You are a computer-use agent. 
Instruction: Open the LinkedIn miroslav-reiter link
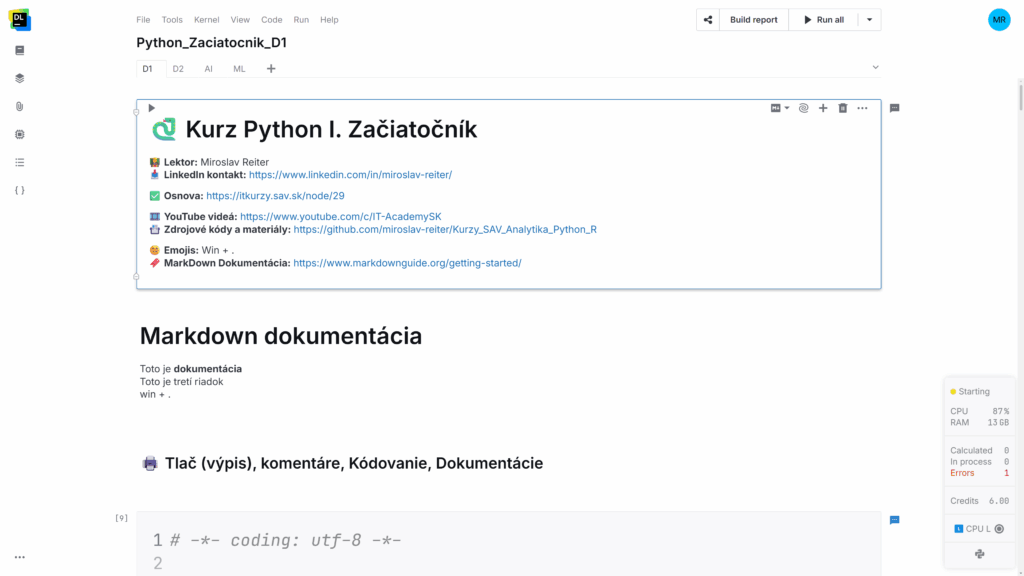(350, 175)
